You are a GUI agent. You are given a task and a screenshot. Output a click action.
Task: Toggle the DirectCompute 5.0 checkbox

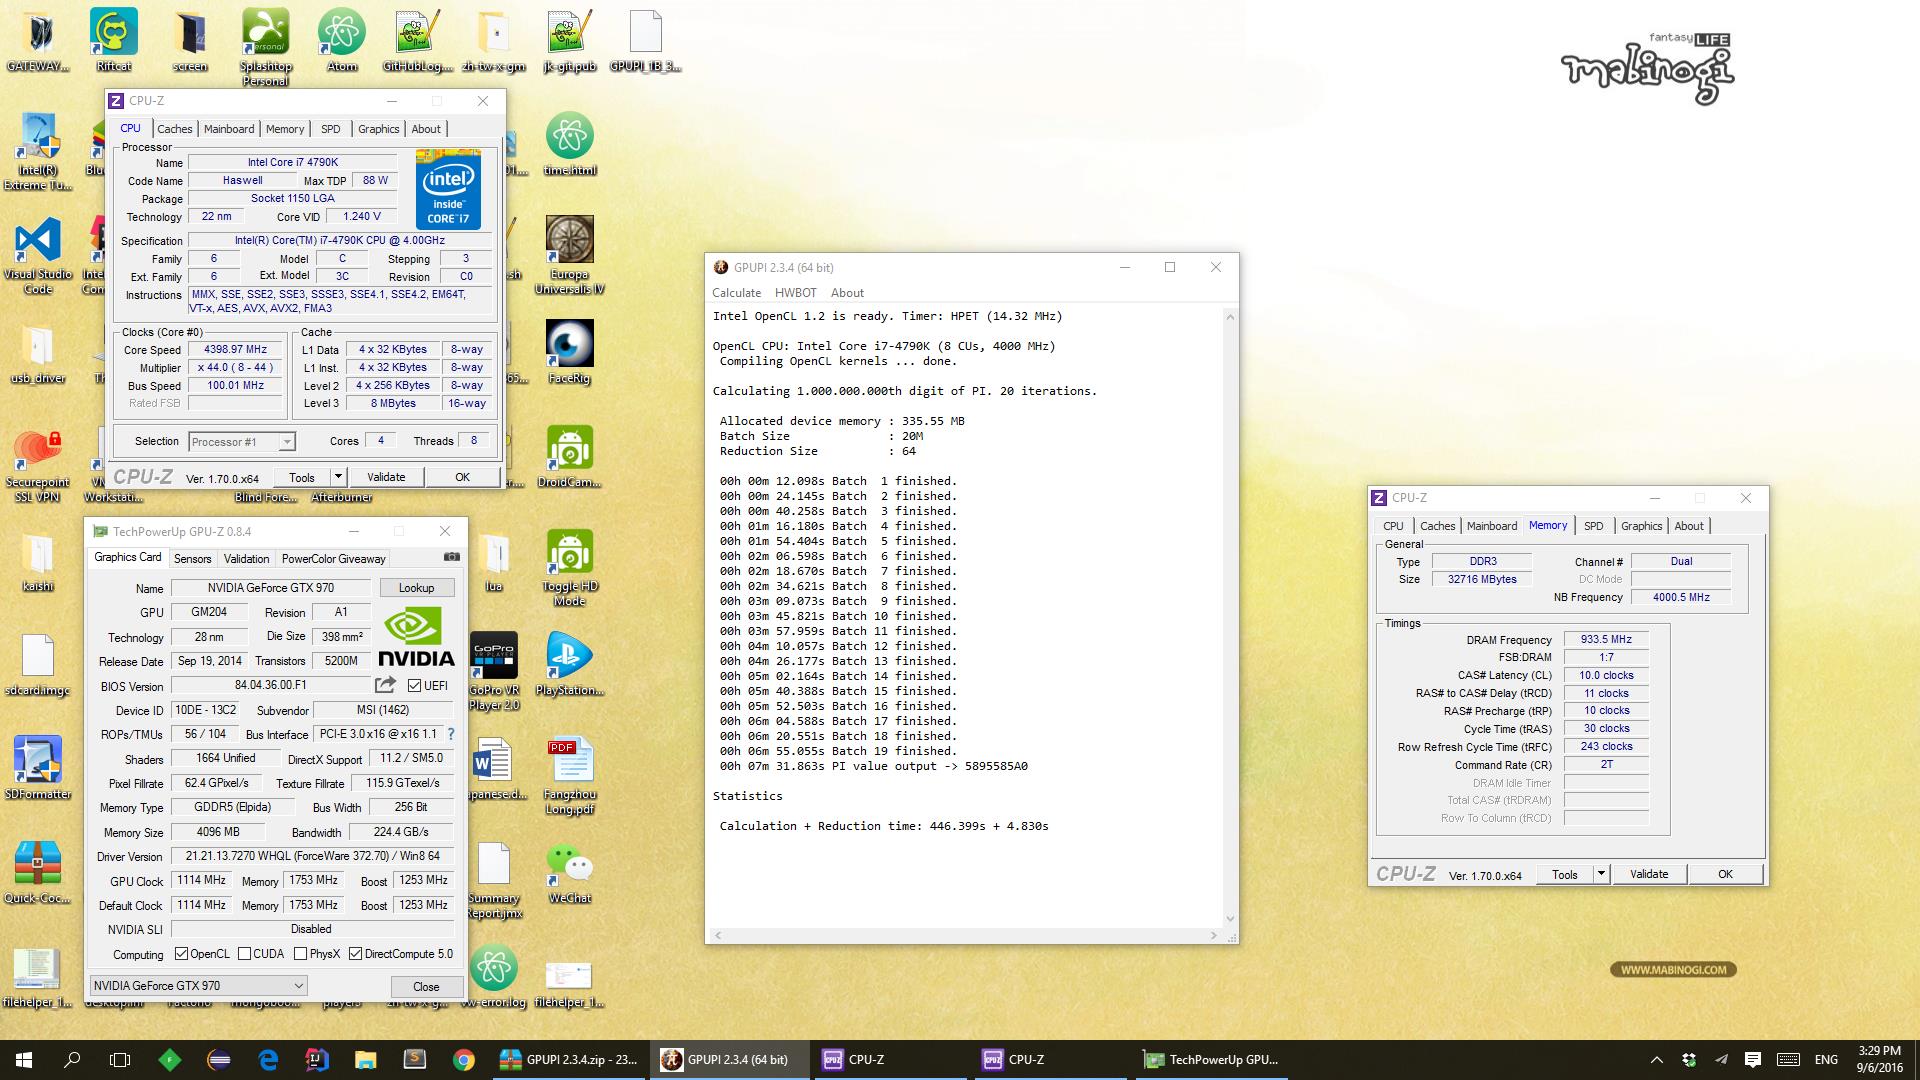(x=355, y=954)
